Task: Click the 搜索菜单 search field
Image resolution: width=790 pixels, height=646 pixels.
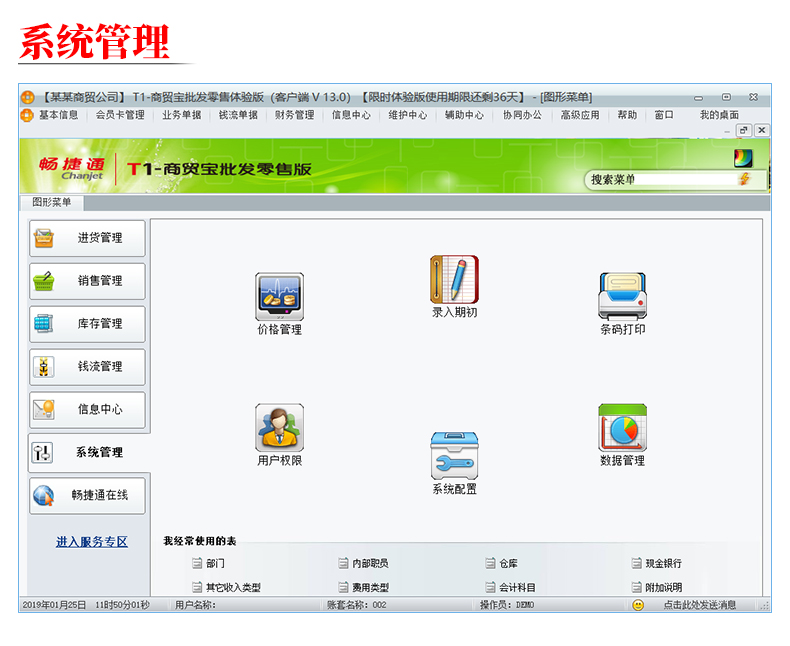Action: click(x=660, y=180)
